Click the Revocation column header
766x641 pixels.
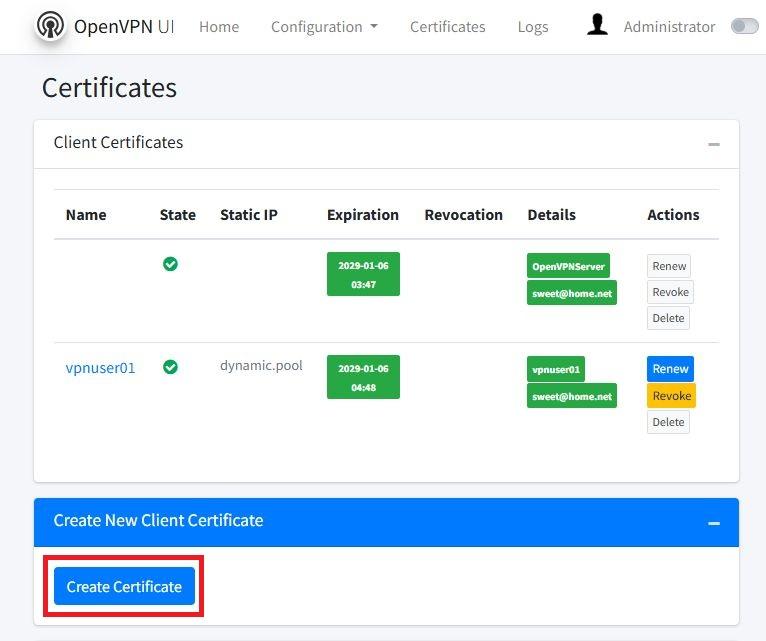click(464, 215)
